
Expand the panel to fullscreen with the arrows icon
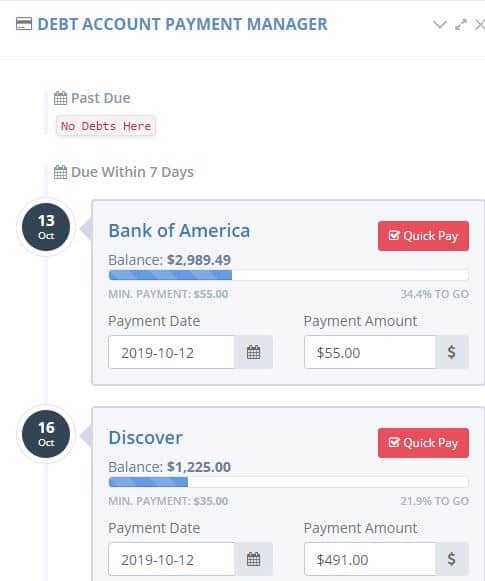(x=461, y=25)
